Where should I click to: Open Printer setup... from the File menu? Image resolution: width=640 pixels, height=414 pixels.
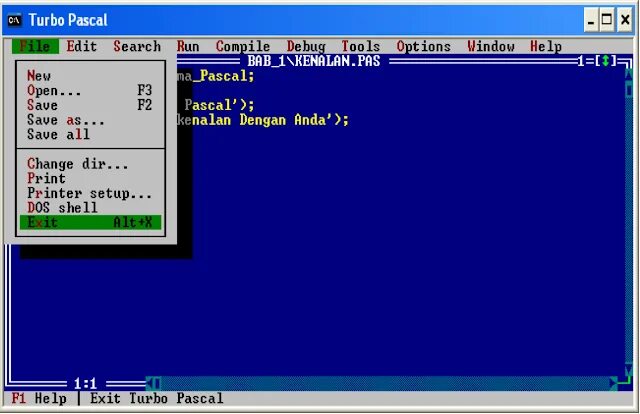point(90,193)
